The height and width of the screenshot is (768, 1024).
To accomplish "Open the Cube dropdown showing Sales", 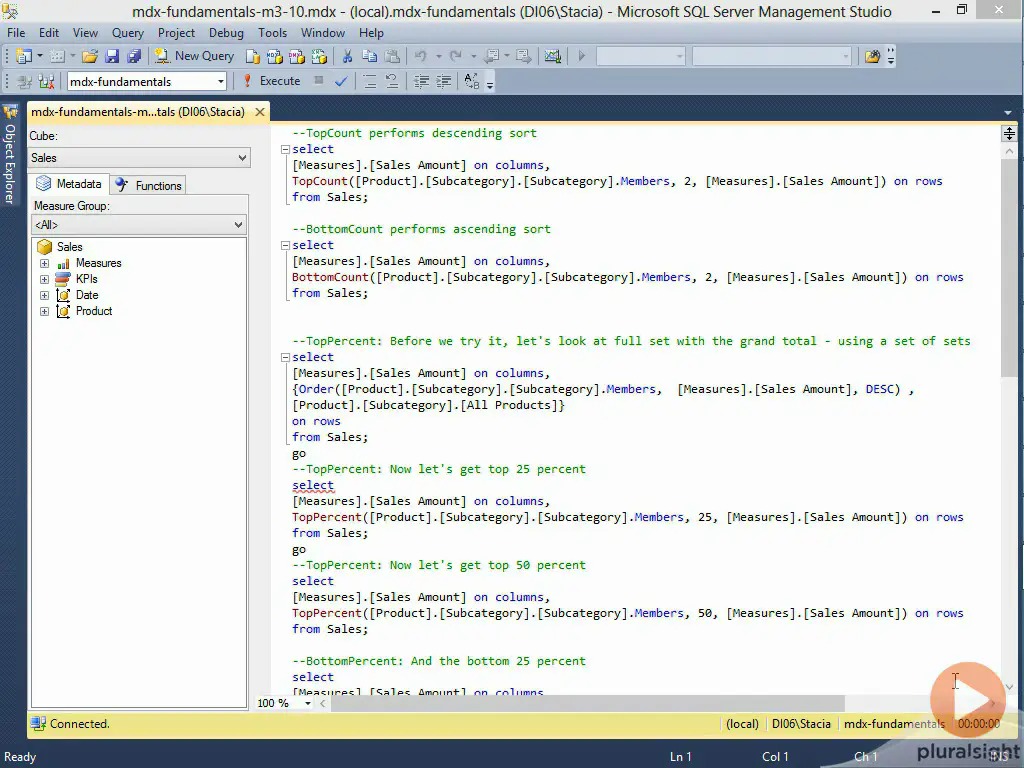I will pyautogui.click(x=140, y=158).
